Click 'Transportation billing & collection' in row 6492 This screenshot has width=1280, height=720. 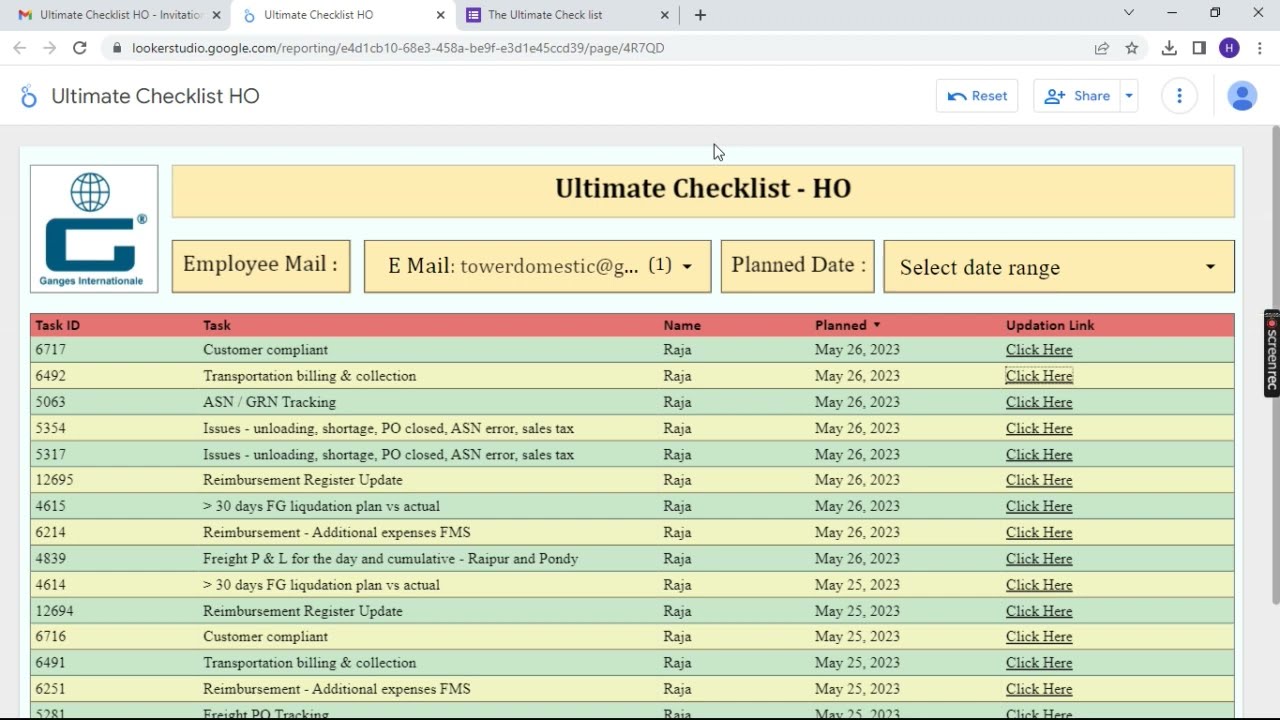(309, 376)
